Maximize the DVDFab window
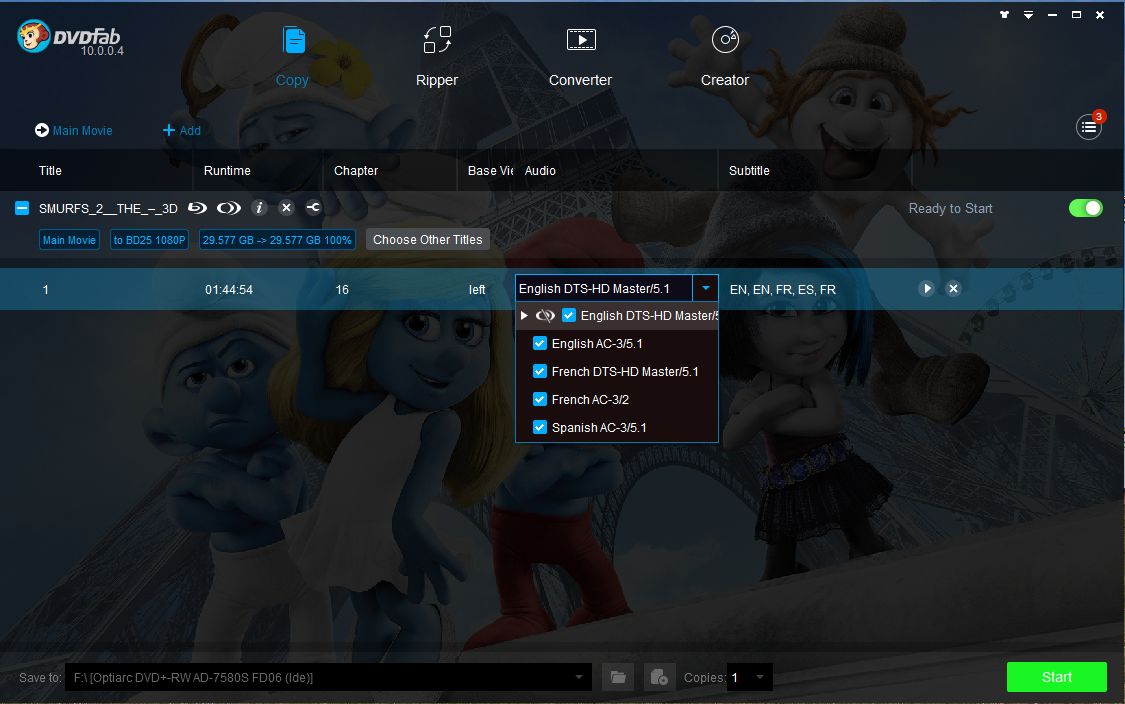The height and width of the screenshot is (704, 1125). coord(1076,14)
